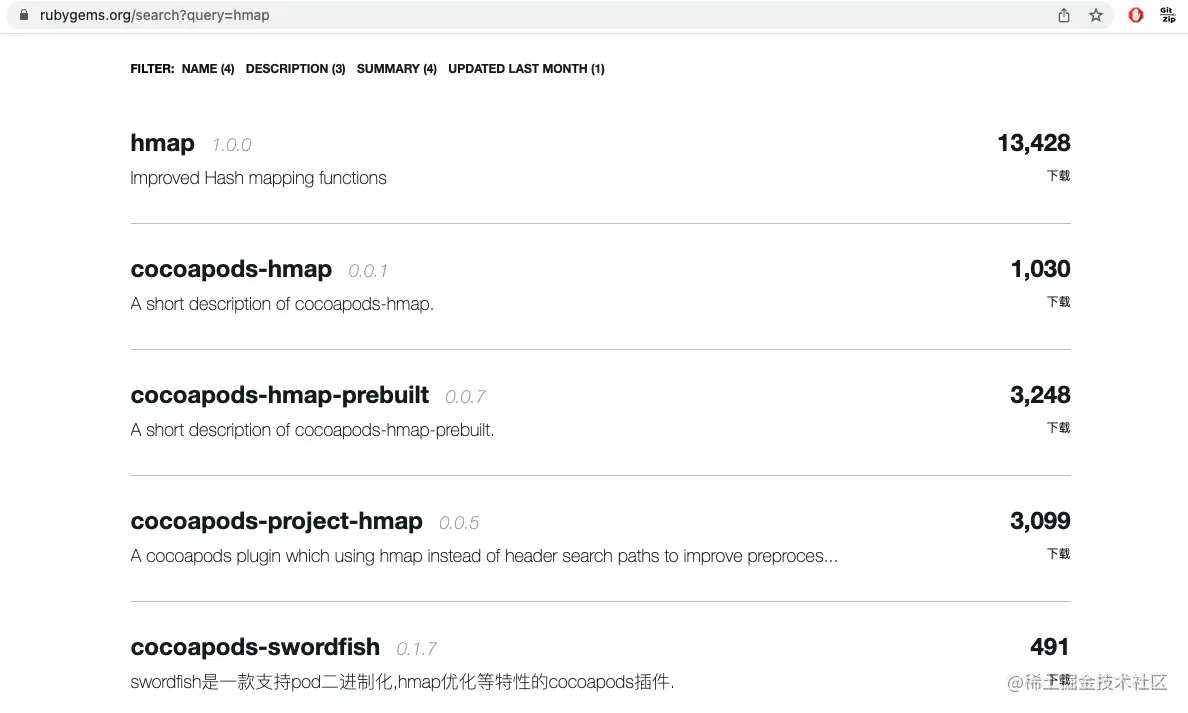
Task: Open cocoapods-swordfish gem result
Action: (x=255, y=647)
